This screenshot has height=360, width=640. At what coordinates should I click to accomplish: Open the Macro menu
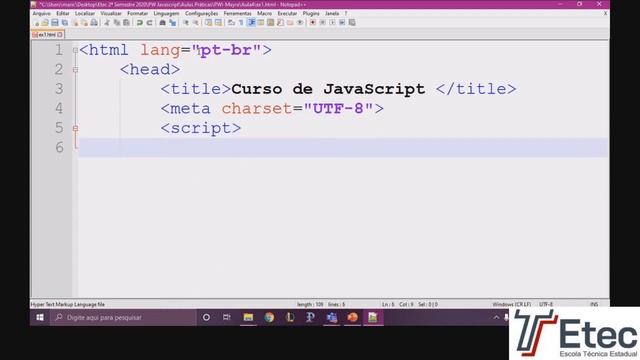[264, 13]
